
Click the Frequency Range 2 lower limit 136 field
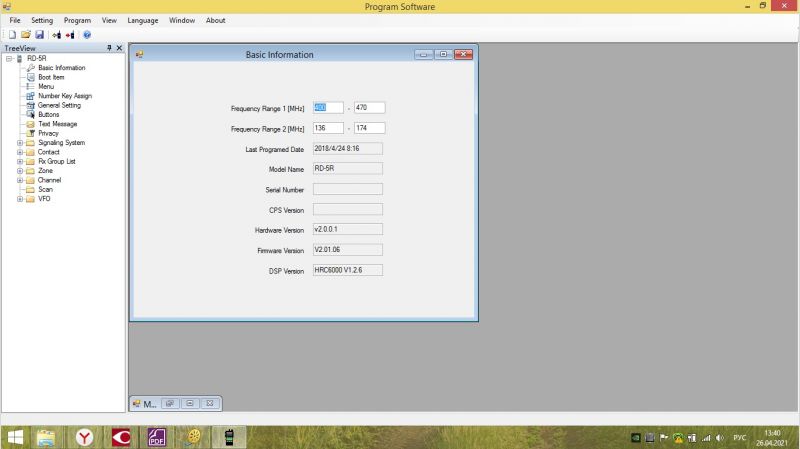(x=328, y=128)
